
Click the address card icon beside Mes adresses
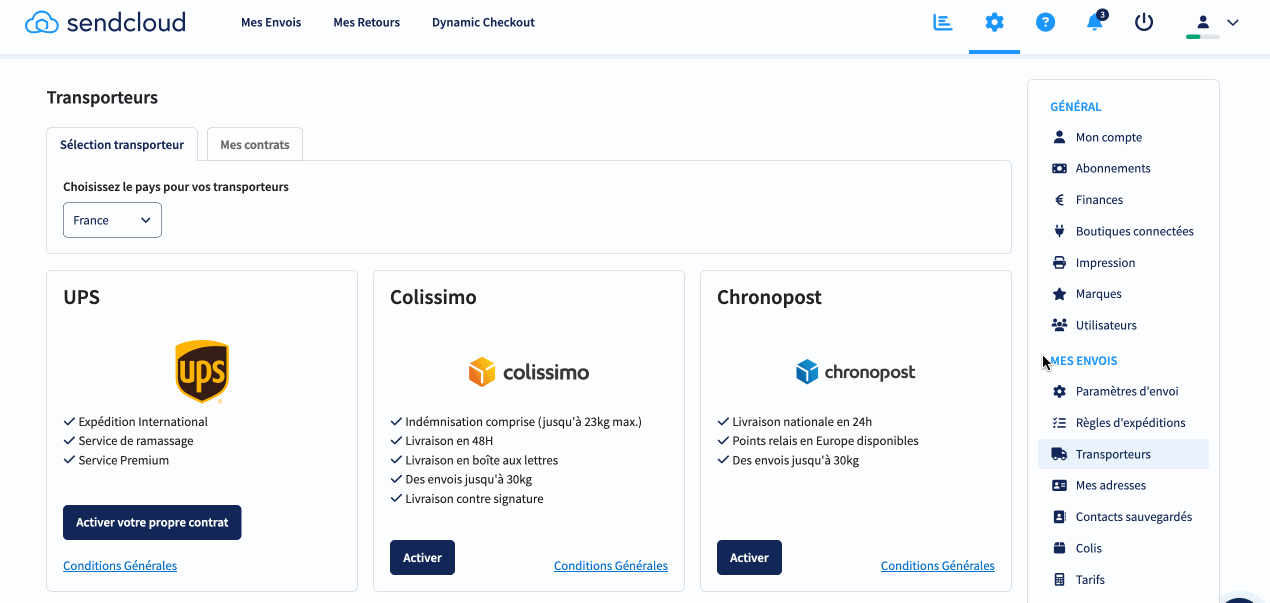pos(1060,485)
